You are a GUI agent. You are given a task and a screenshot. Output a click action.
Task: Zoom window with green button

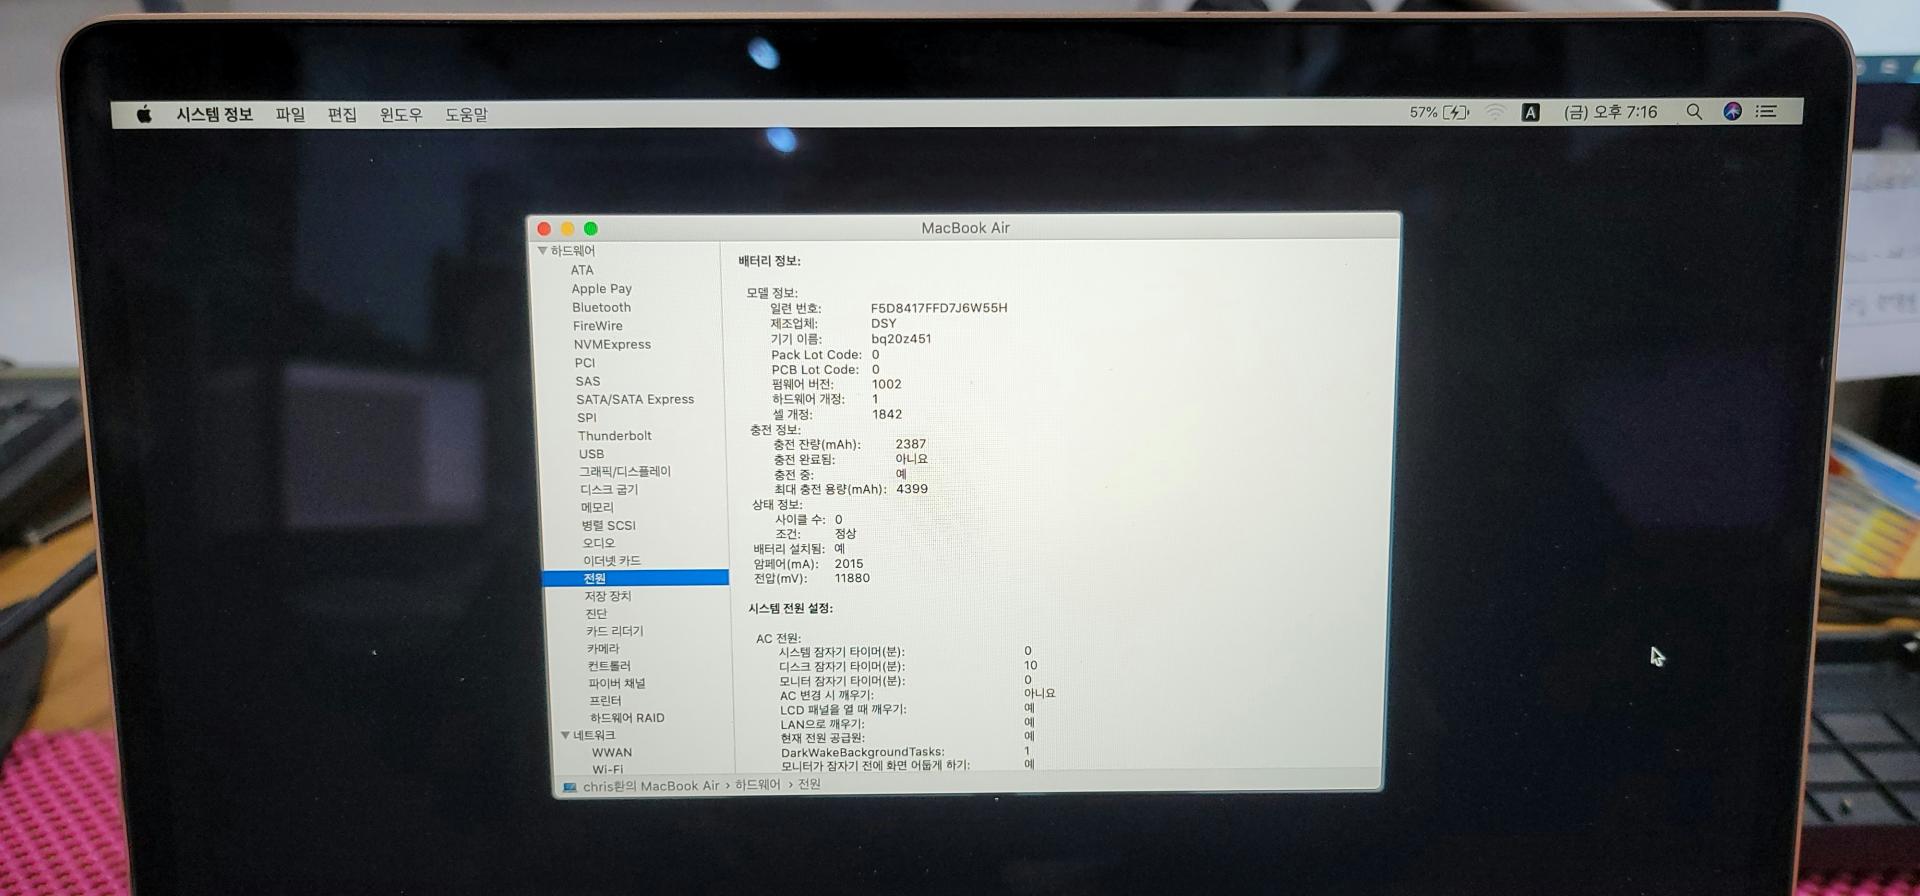click(590, 229)
